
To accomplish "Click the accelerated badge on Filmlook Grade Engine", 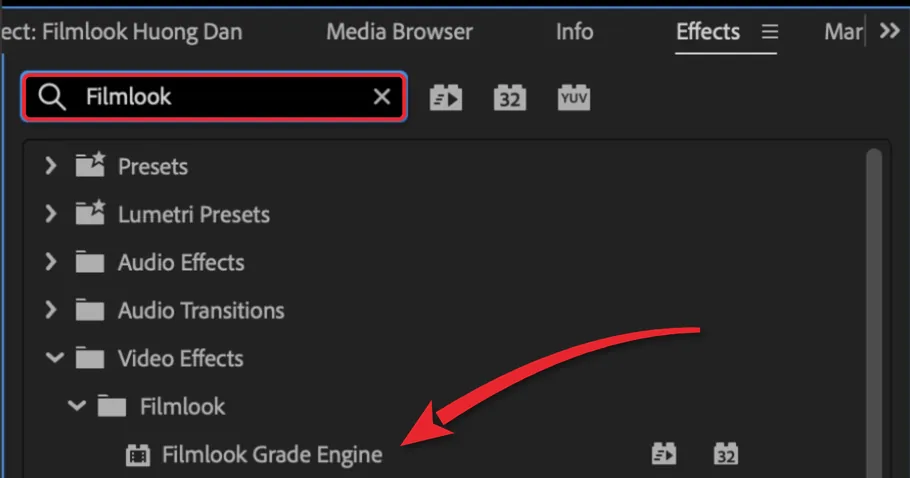I will [x=663, y=454].
